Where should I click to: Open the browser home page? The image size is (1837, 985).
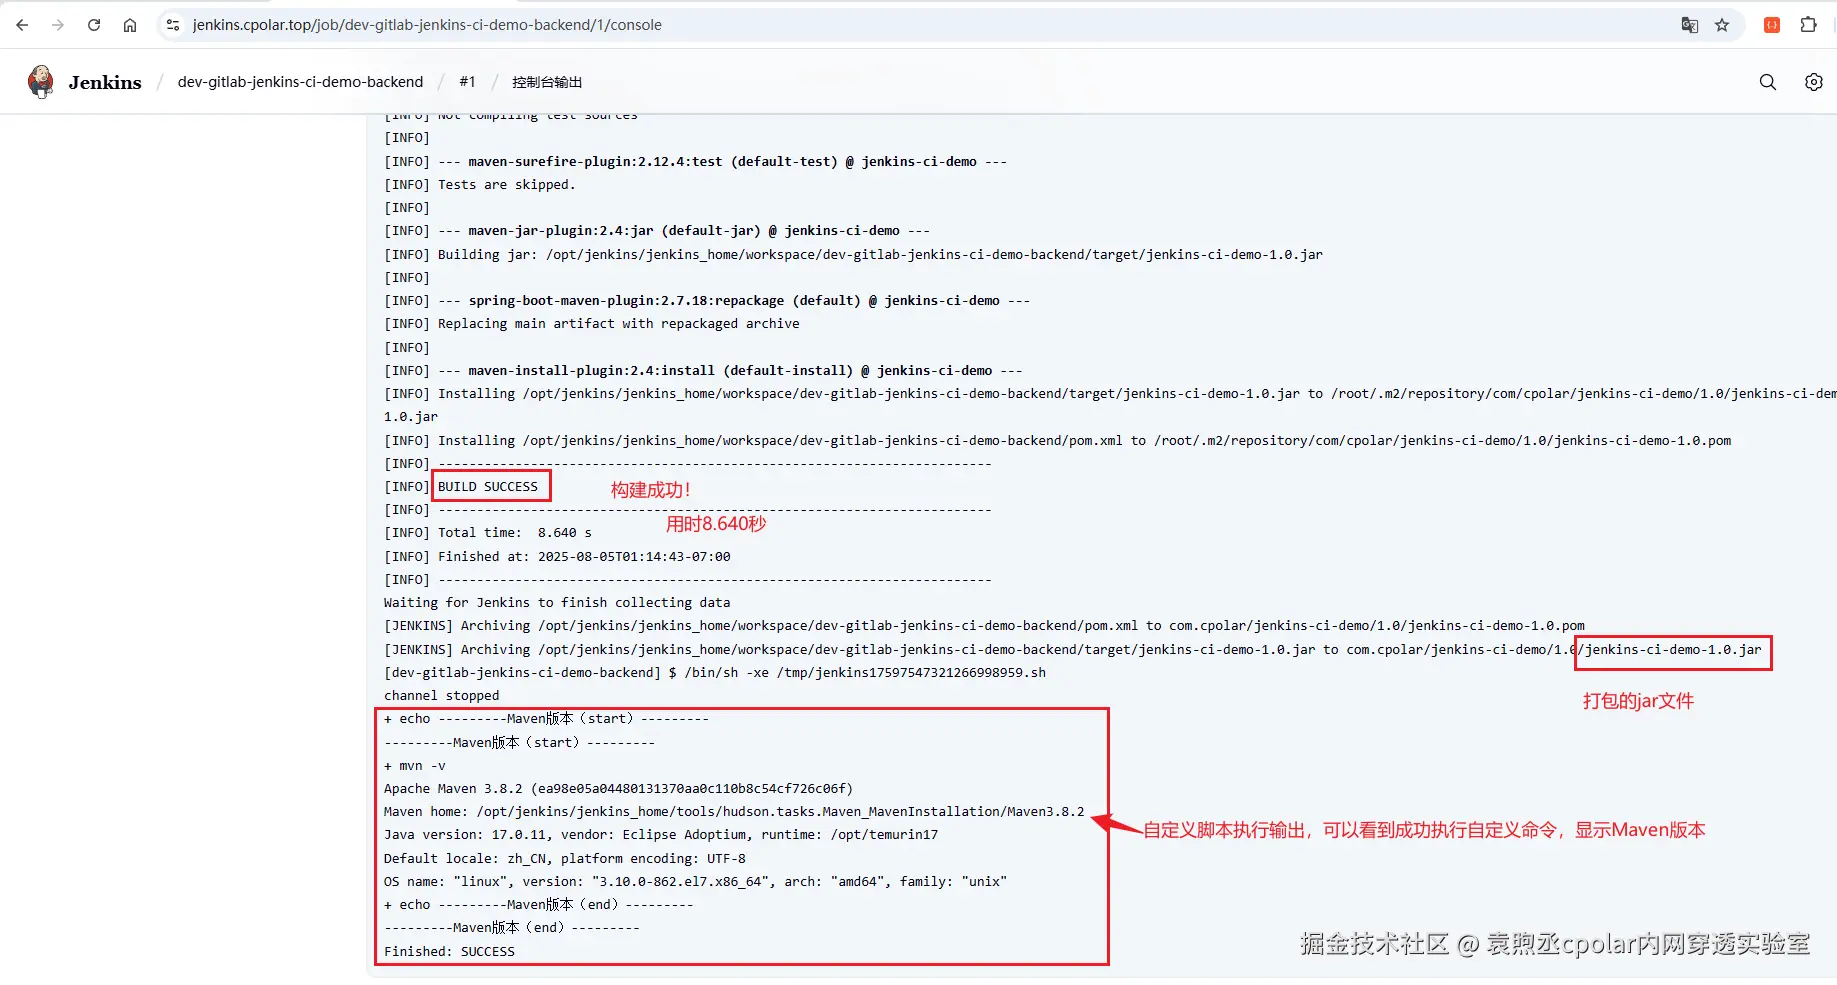130,25
